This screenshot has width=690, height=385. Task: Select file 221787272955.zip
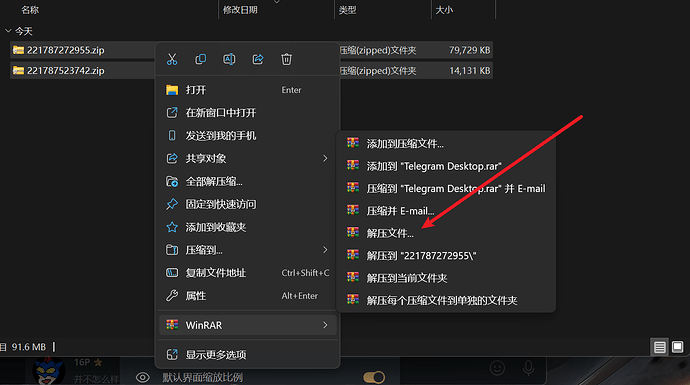coord(66,50)
